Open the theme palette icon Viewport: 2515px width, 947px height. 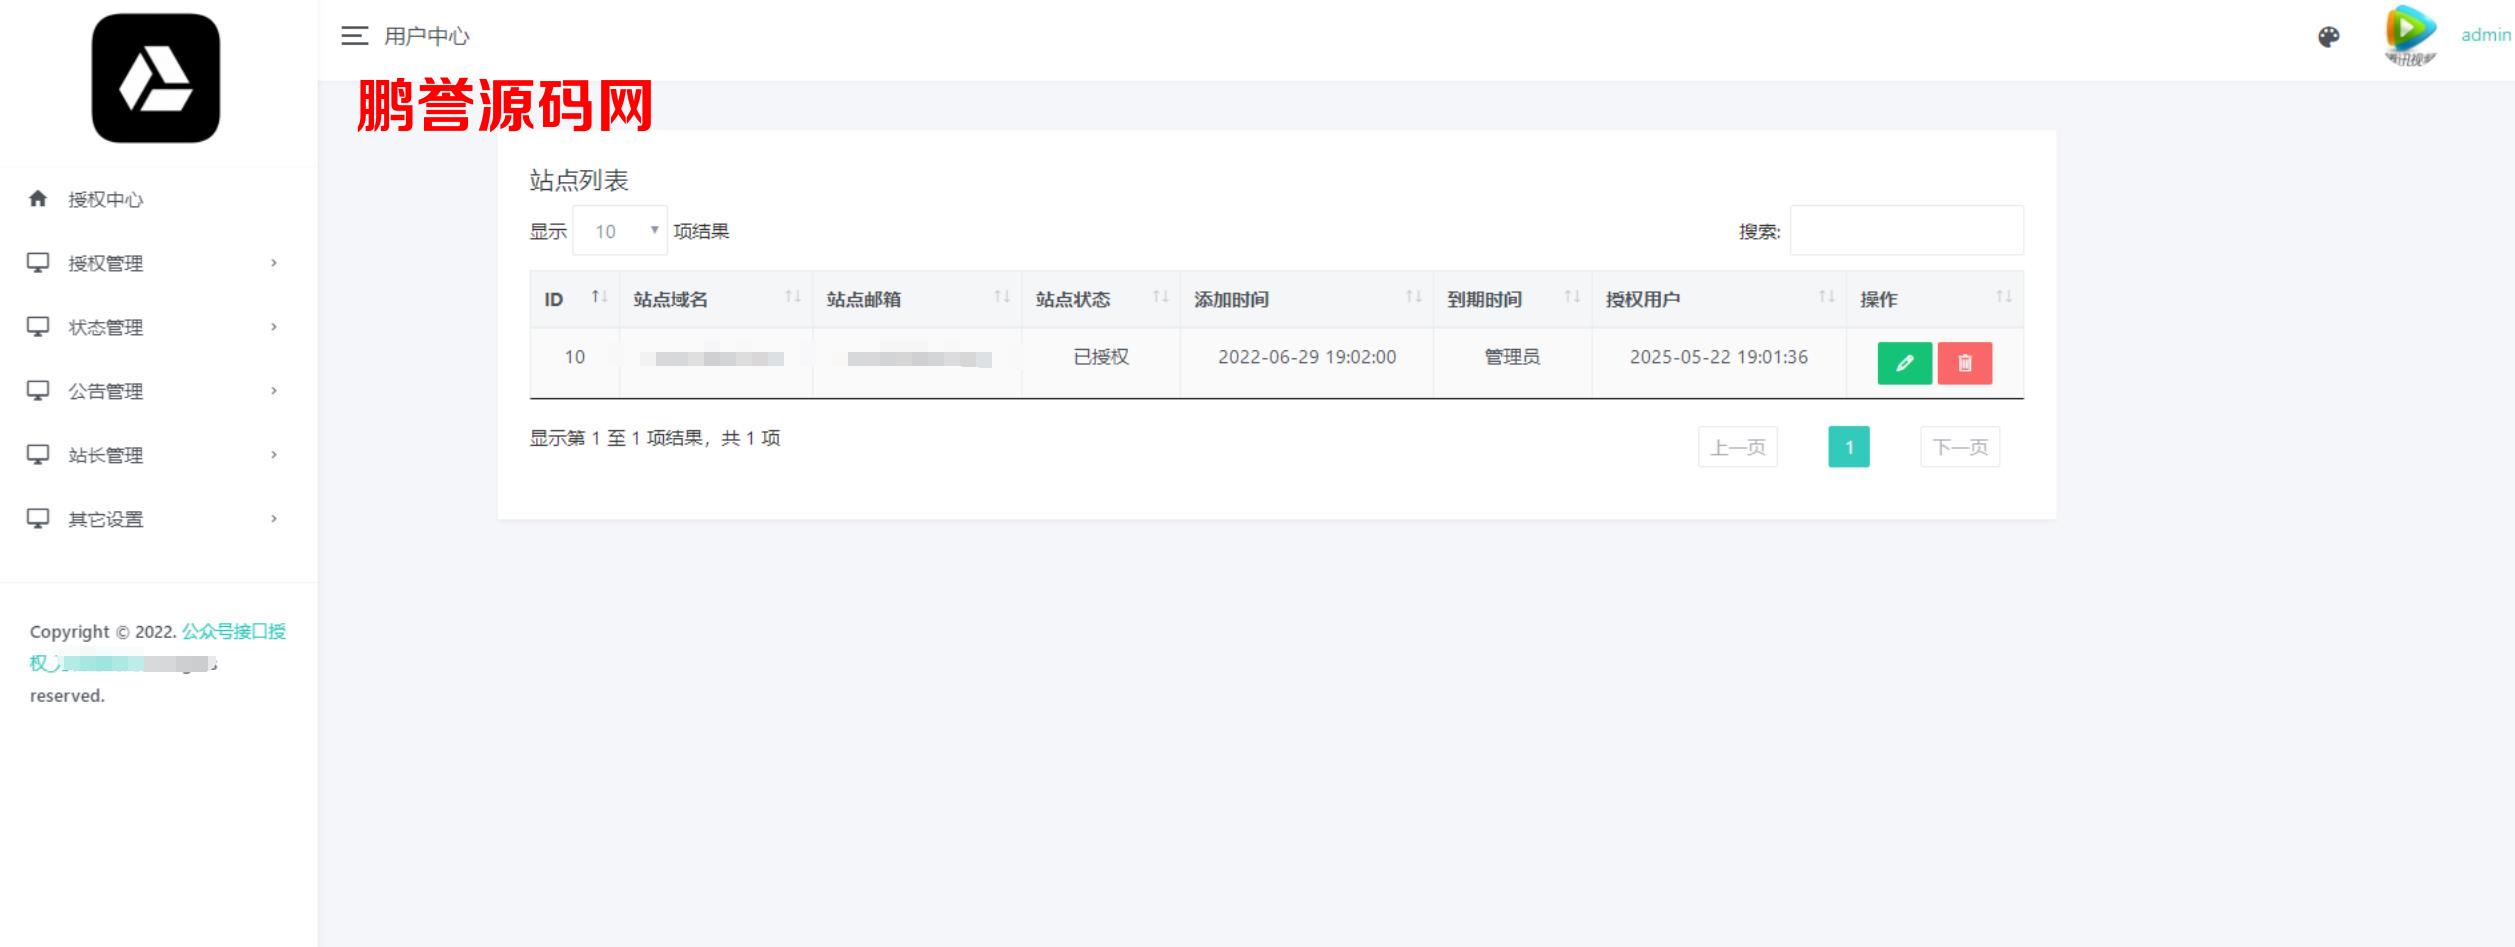coord(2328,37)
